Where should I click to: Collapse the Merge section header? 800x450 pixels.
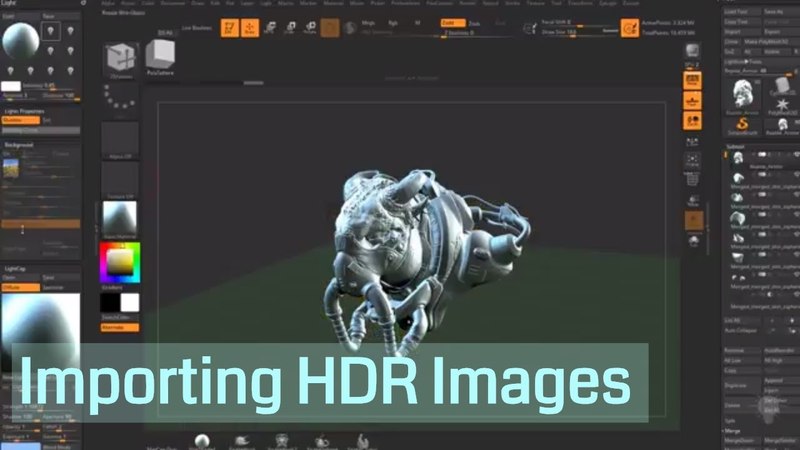point(732,431)
